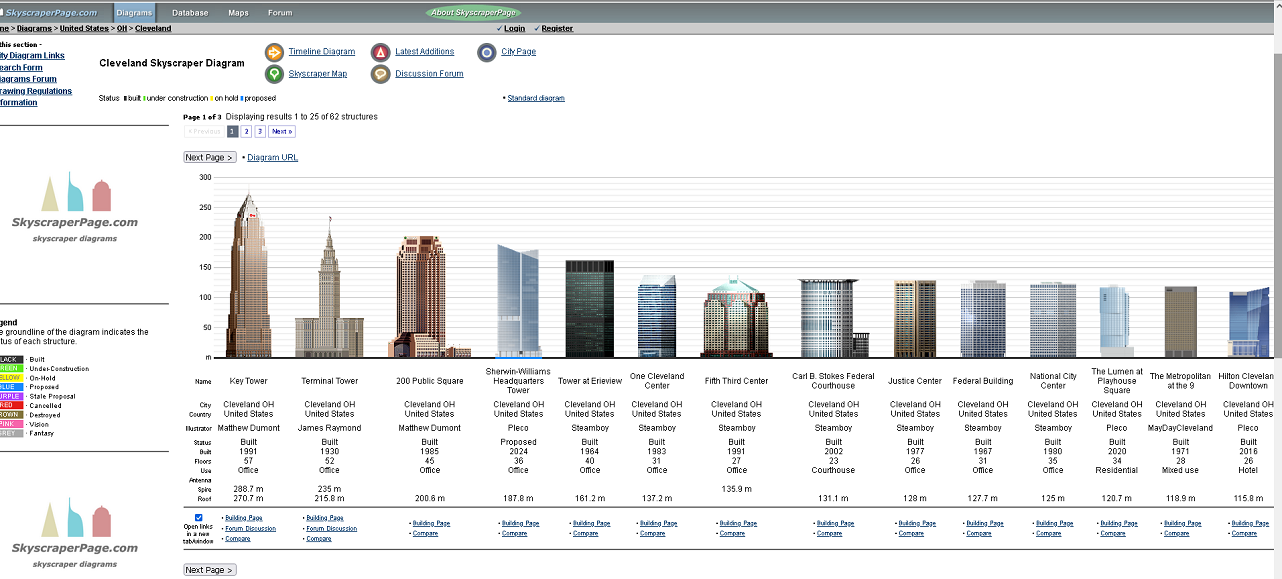Click the blue Proposed legend swatch
Image resolution: width=1282 pixels, height=579 pixels.
[x=9, y=386]
